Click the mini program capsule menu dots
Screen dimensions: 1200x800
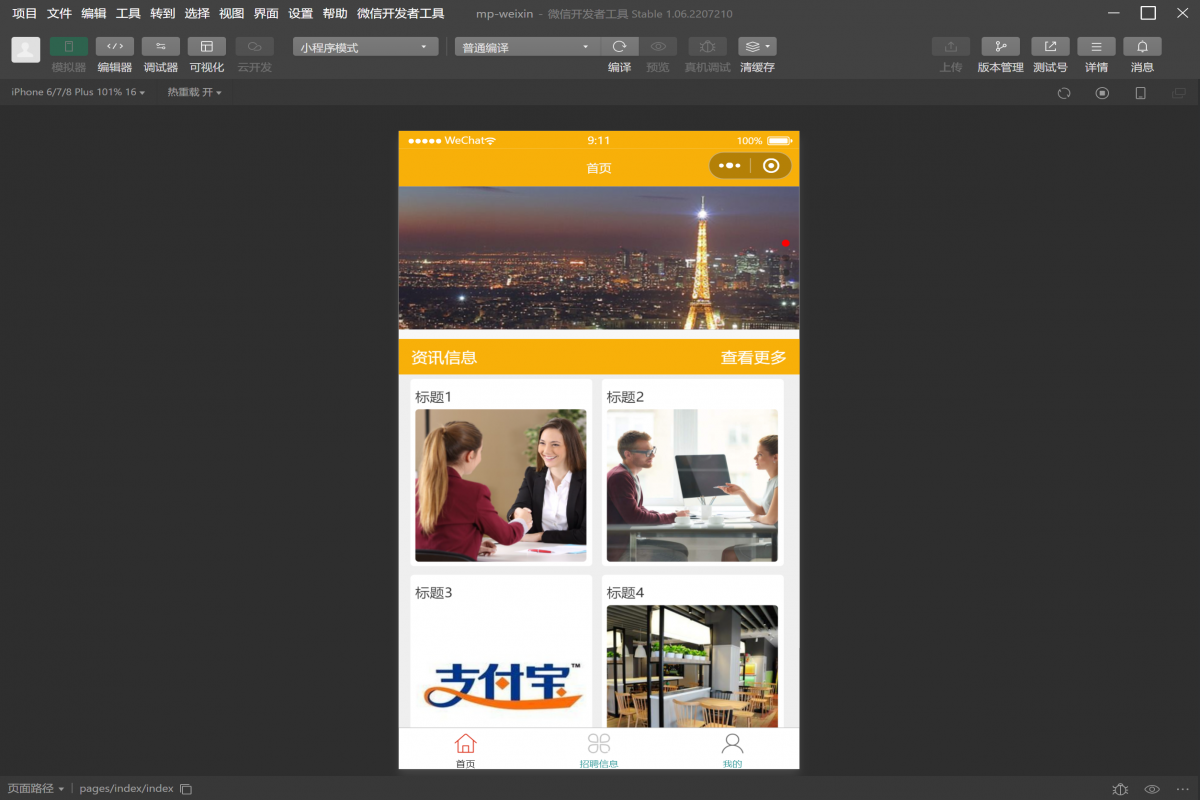729,166
